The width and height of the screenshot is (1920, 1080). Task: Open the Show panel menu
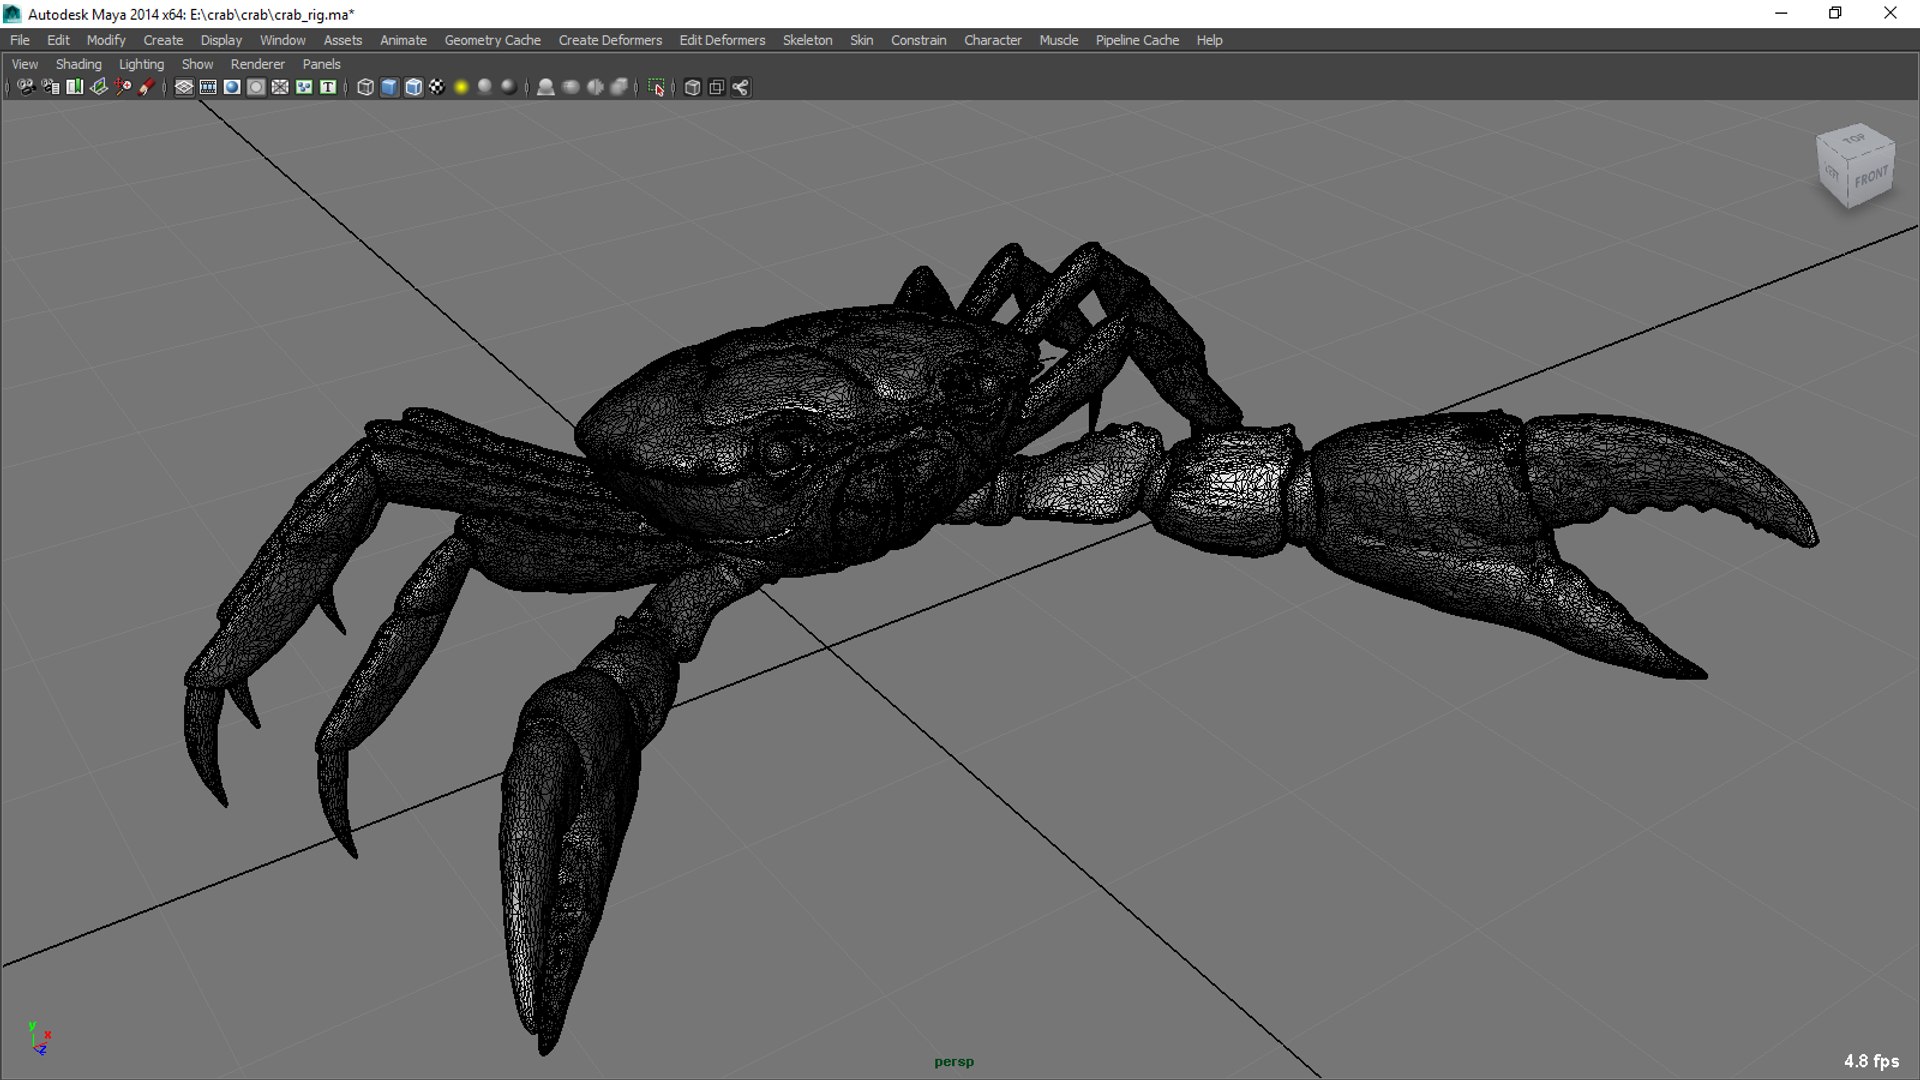coord(197,64)
